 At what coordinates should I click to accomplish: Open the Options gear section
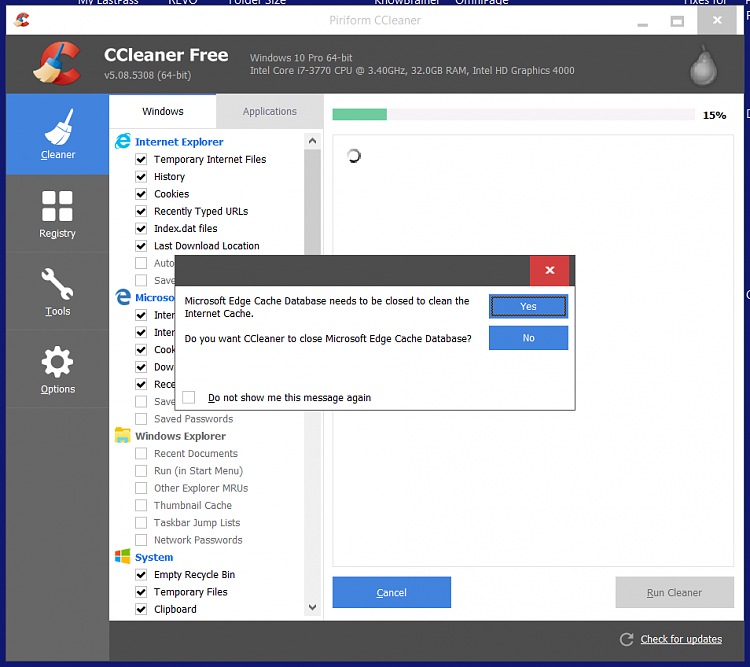tap(57, 369)
